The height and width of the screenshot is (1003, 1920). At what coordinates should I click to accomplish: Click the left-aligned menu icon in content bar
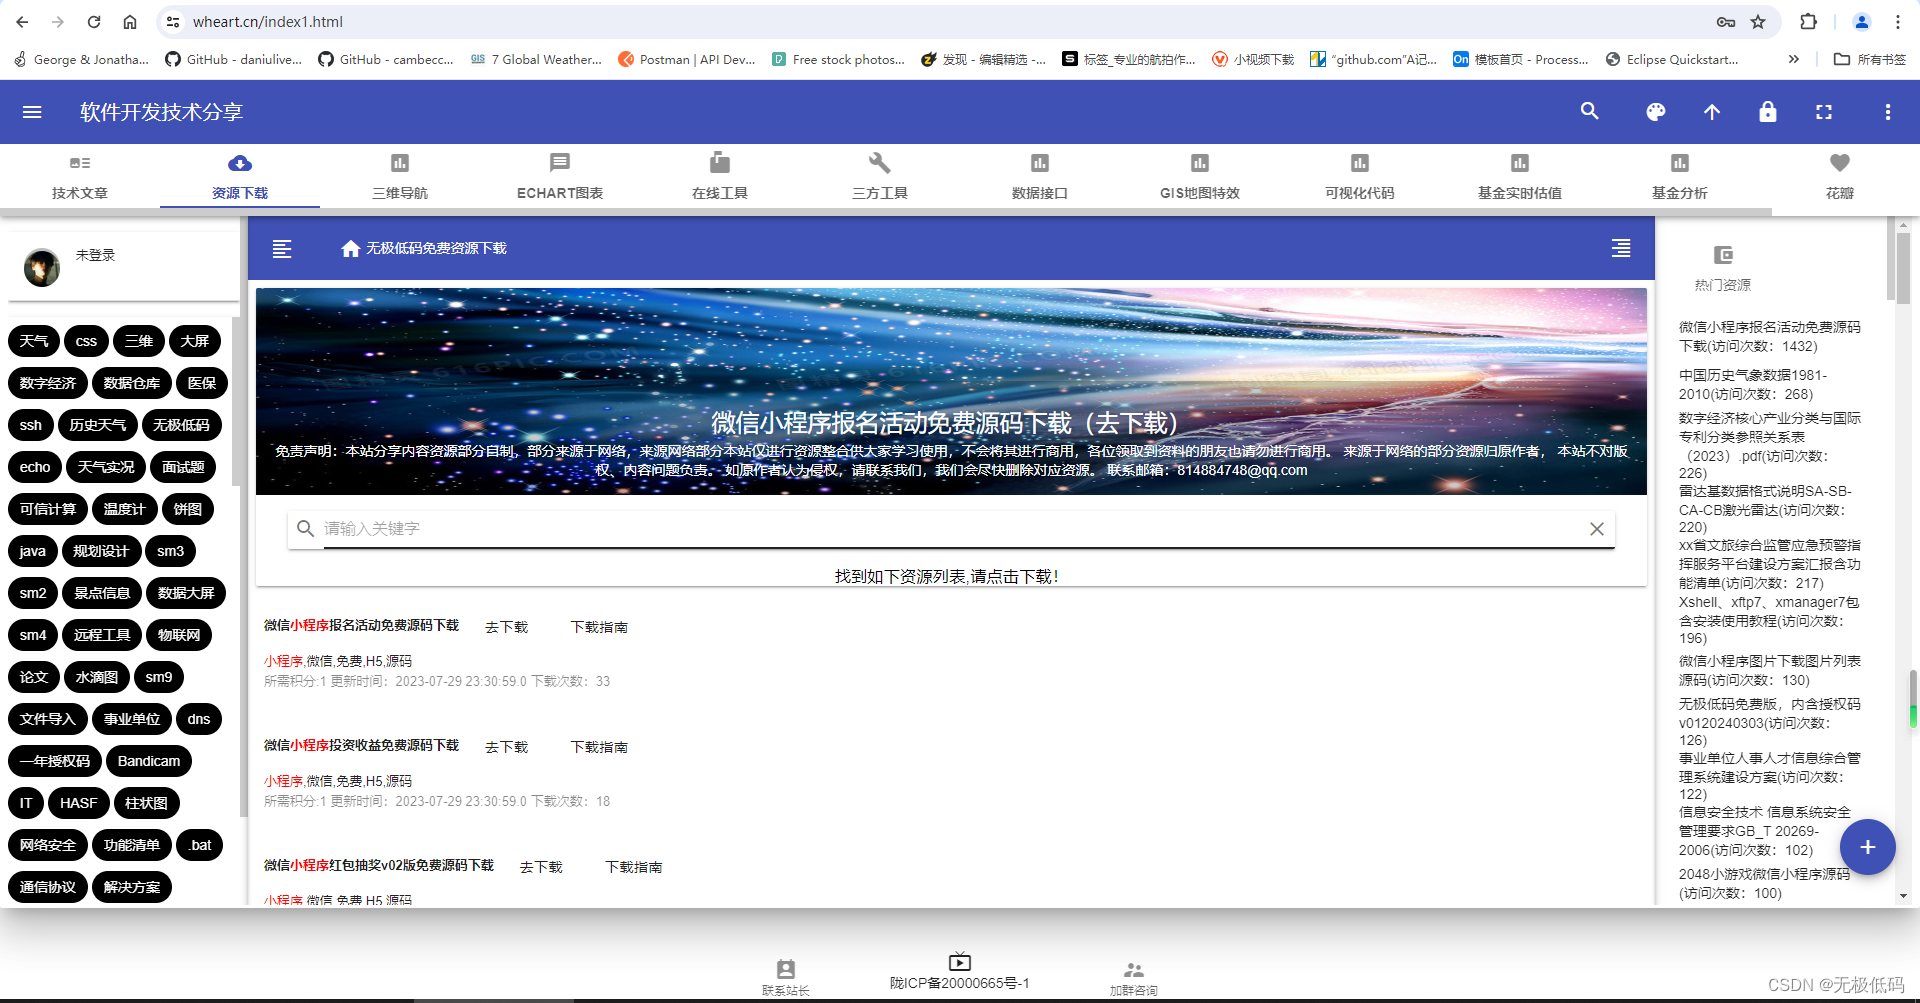click(x=282, y=248)
